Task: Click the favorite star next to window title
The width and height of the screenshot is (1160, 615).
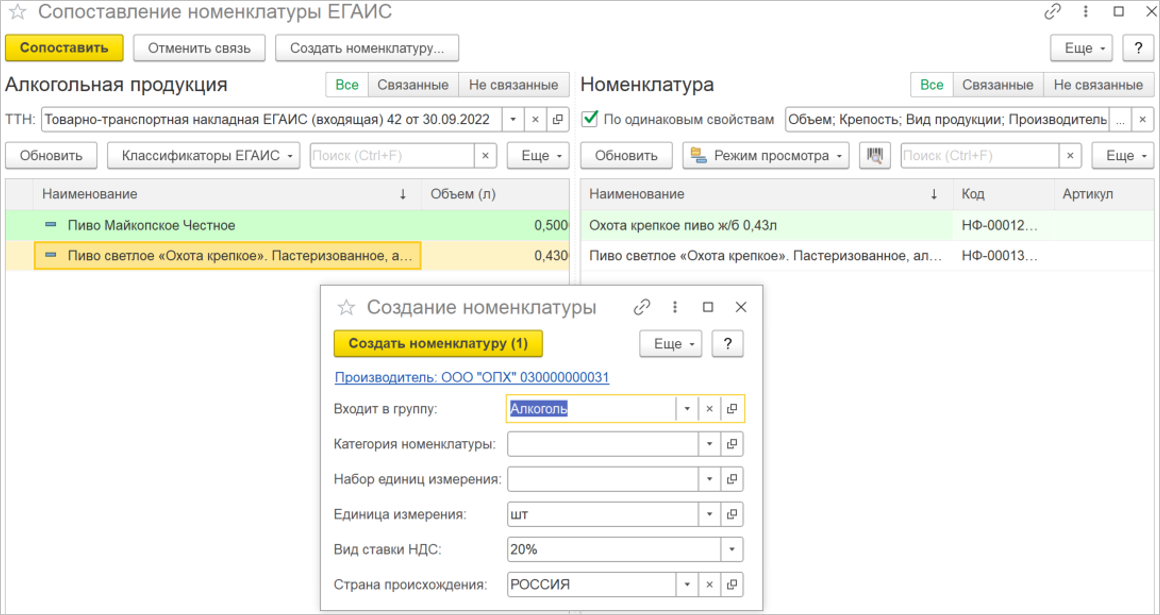Action: [x=17, y=13]
